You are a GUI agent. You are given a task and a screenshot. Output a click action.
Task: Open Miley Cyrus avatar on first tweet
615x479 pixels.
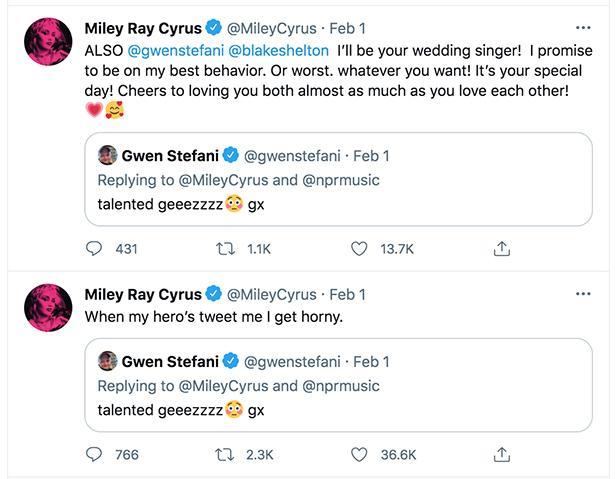coord(48,41)
